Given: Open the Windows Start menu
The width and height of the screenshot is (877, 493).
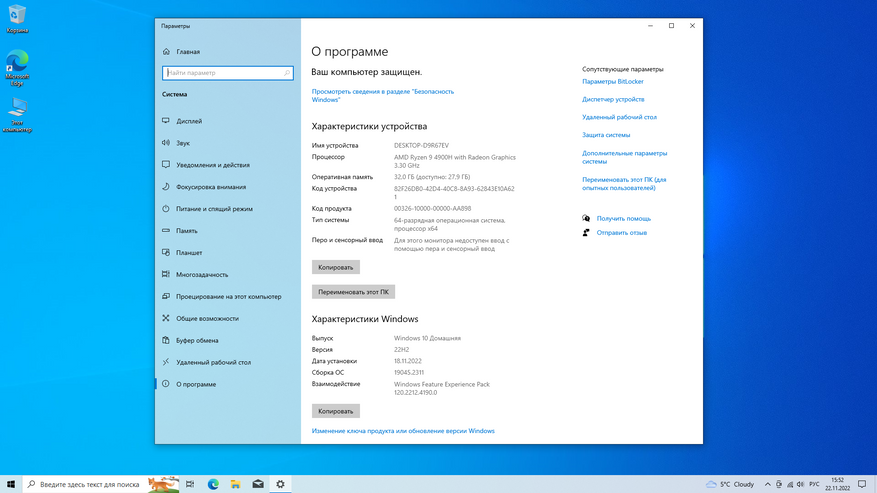Looking at the screenshot, I should point(11,484).
